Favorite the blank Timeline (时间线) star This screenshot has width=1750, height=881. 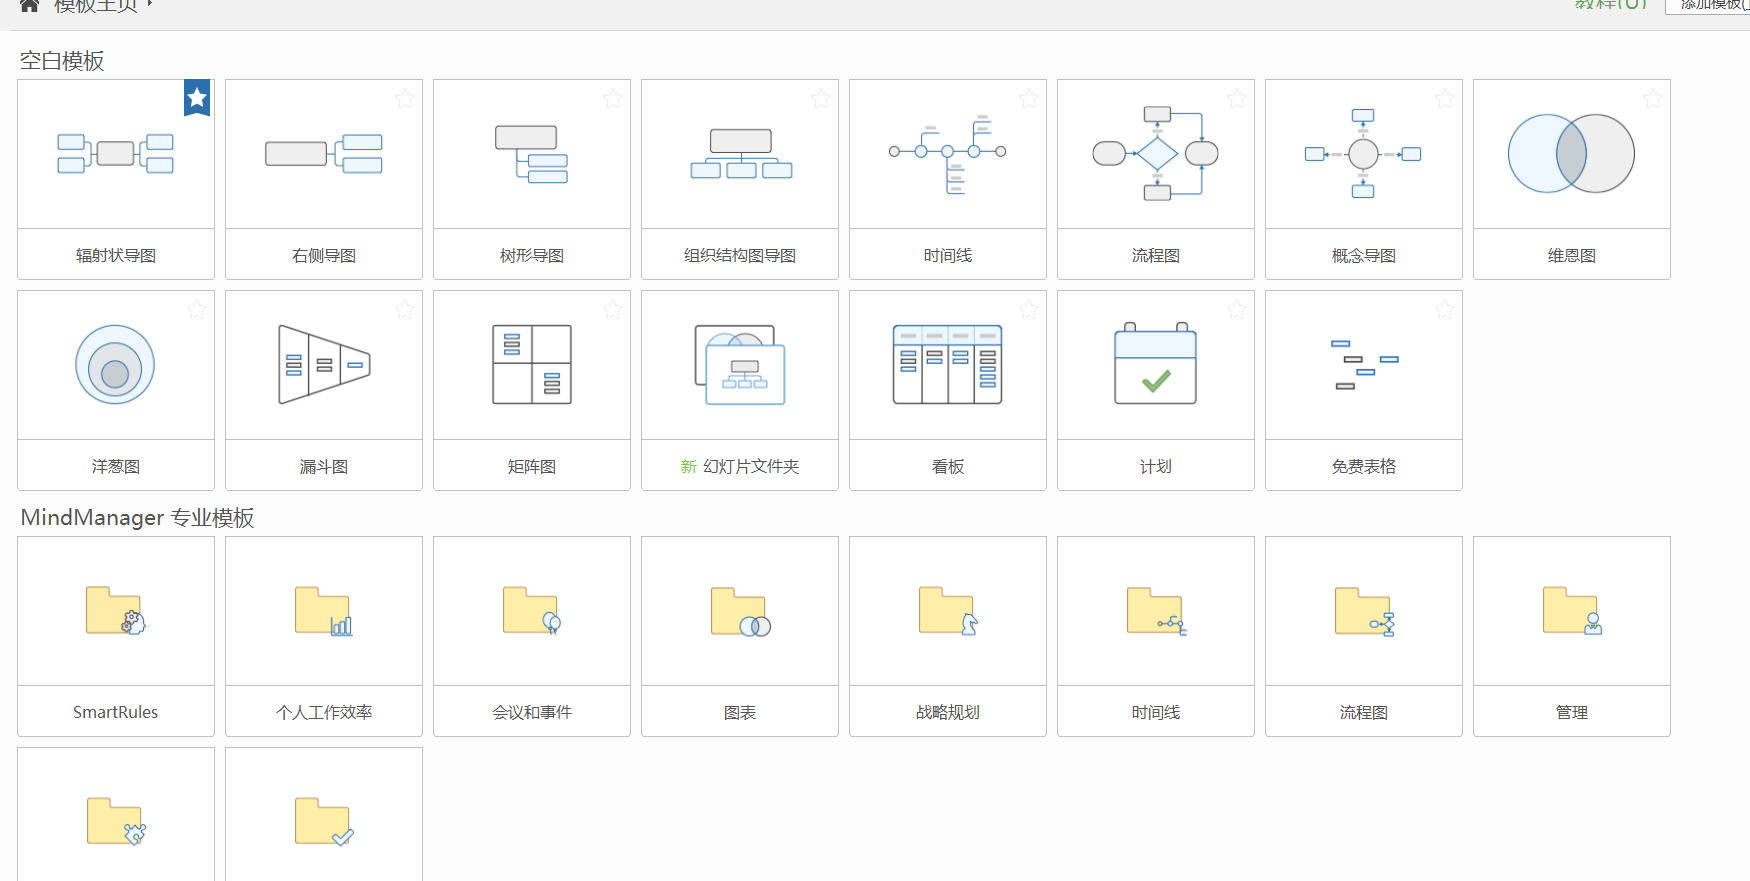1029,98
